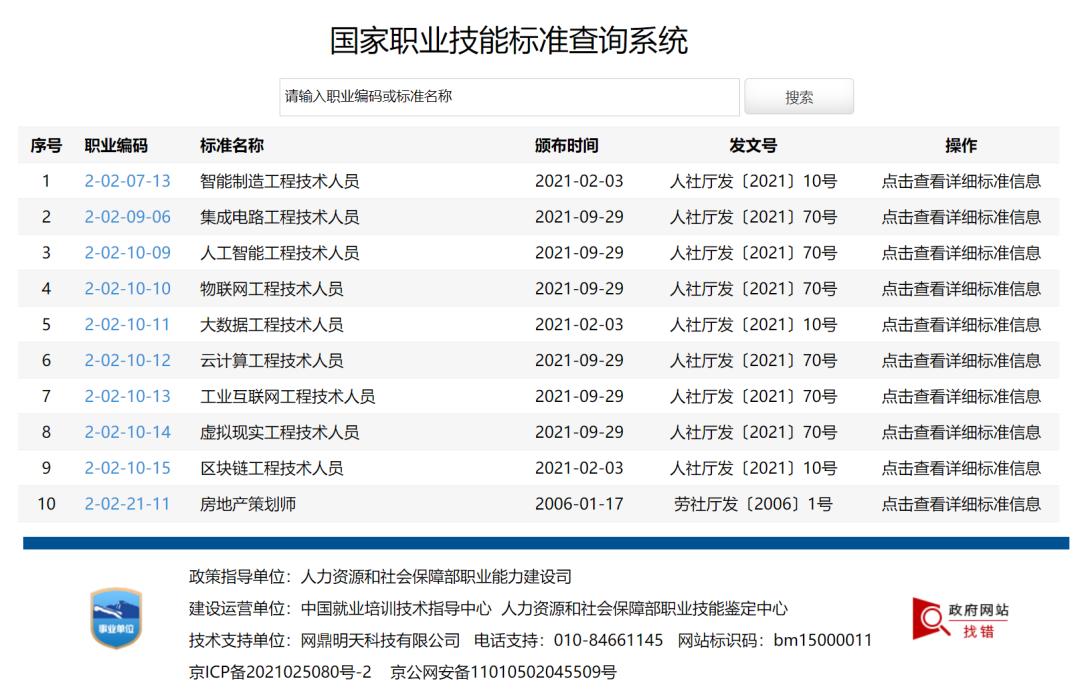1080x683 pixels.
Task: View detailed standard info for 智能制造工程技术人员
Action: (x=961, y=181)
